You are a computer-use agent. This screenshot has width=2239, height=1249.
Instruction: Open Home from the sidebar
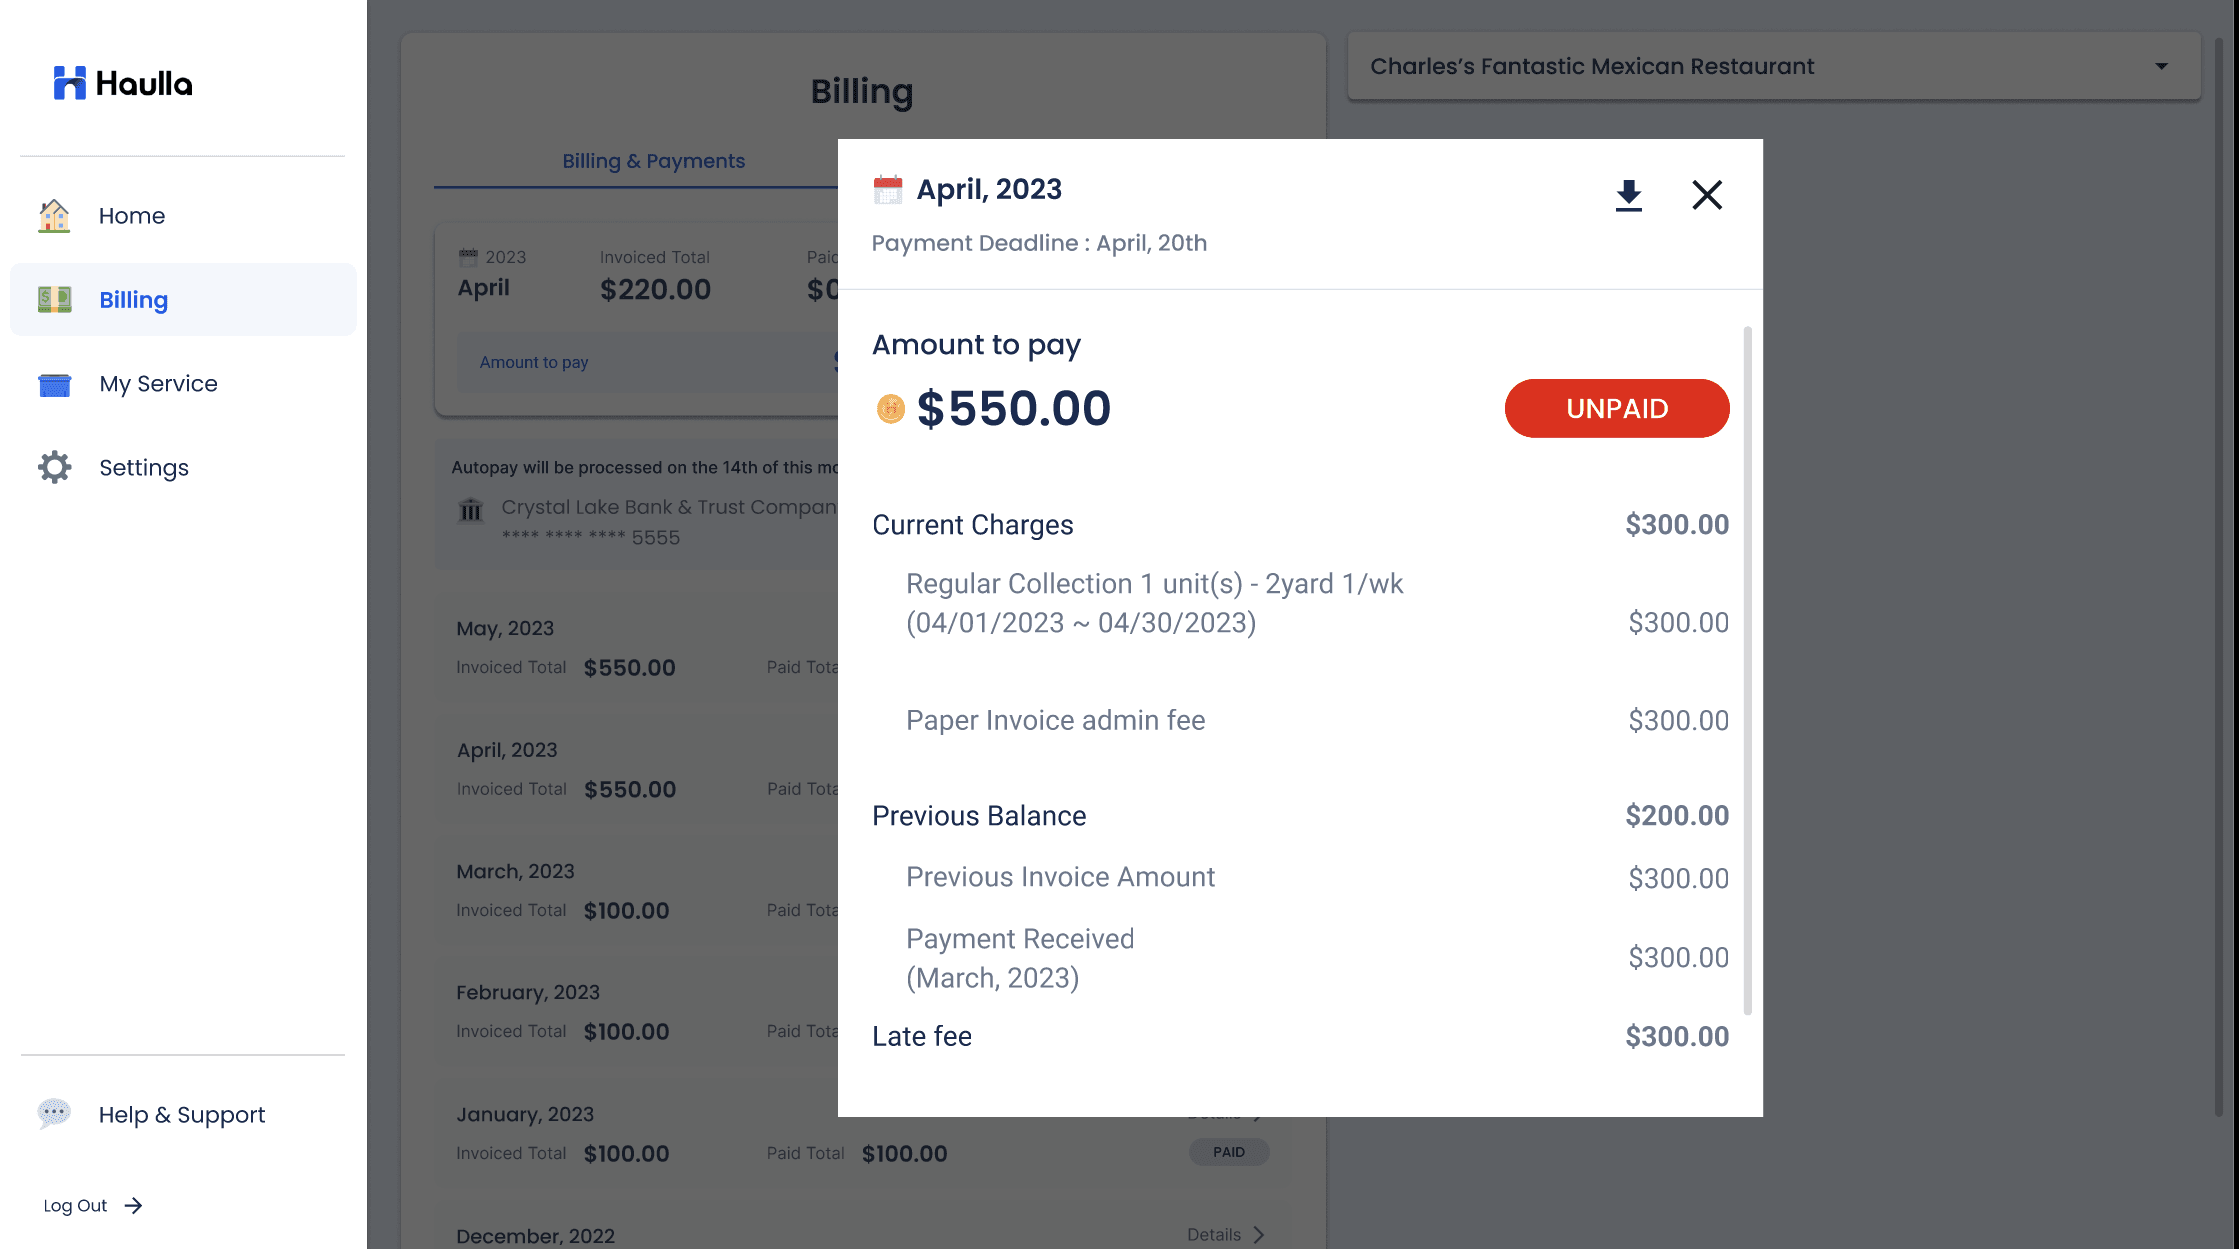[131, 216]
